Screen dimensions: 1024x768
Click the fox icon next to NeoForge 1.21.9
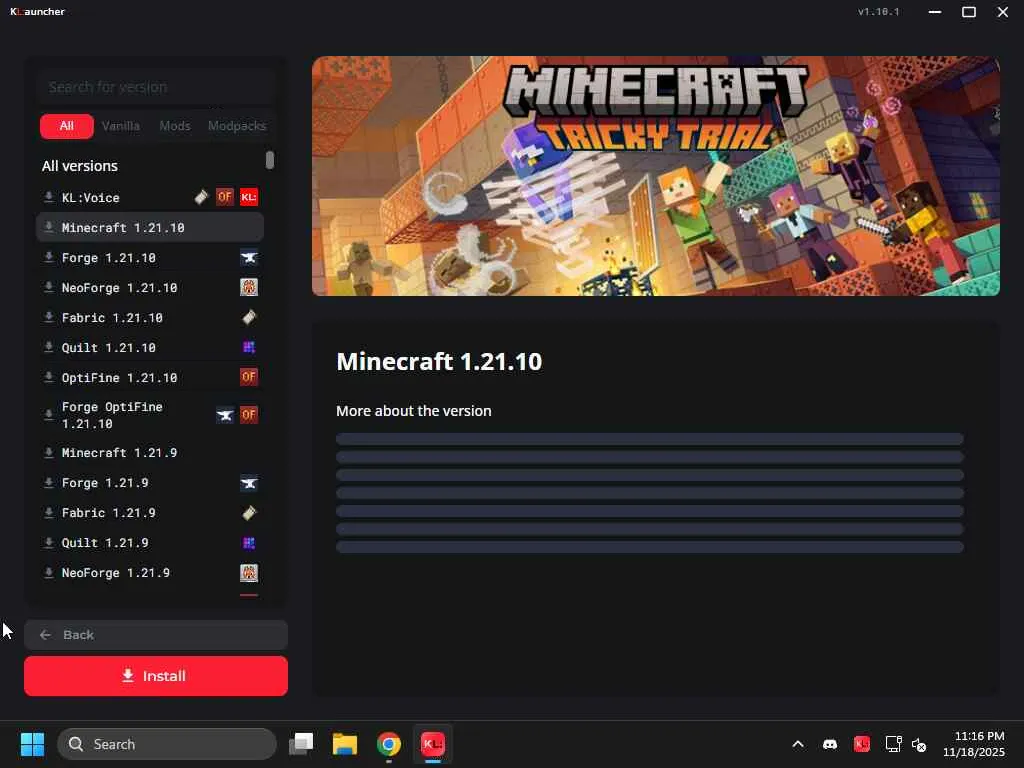(249, 573)
